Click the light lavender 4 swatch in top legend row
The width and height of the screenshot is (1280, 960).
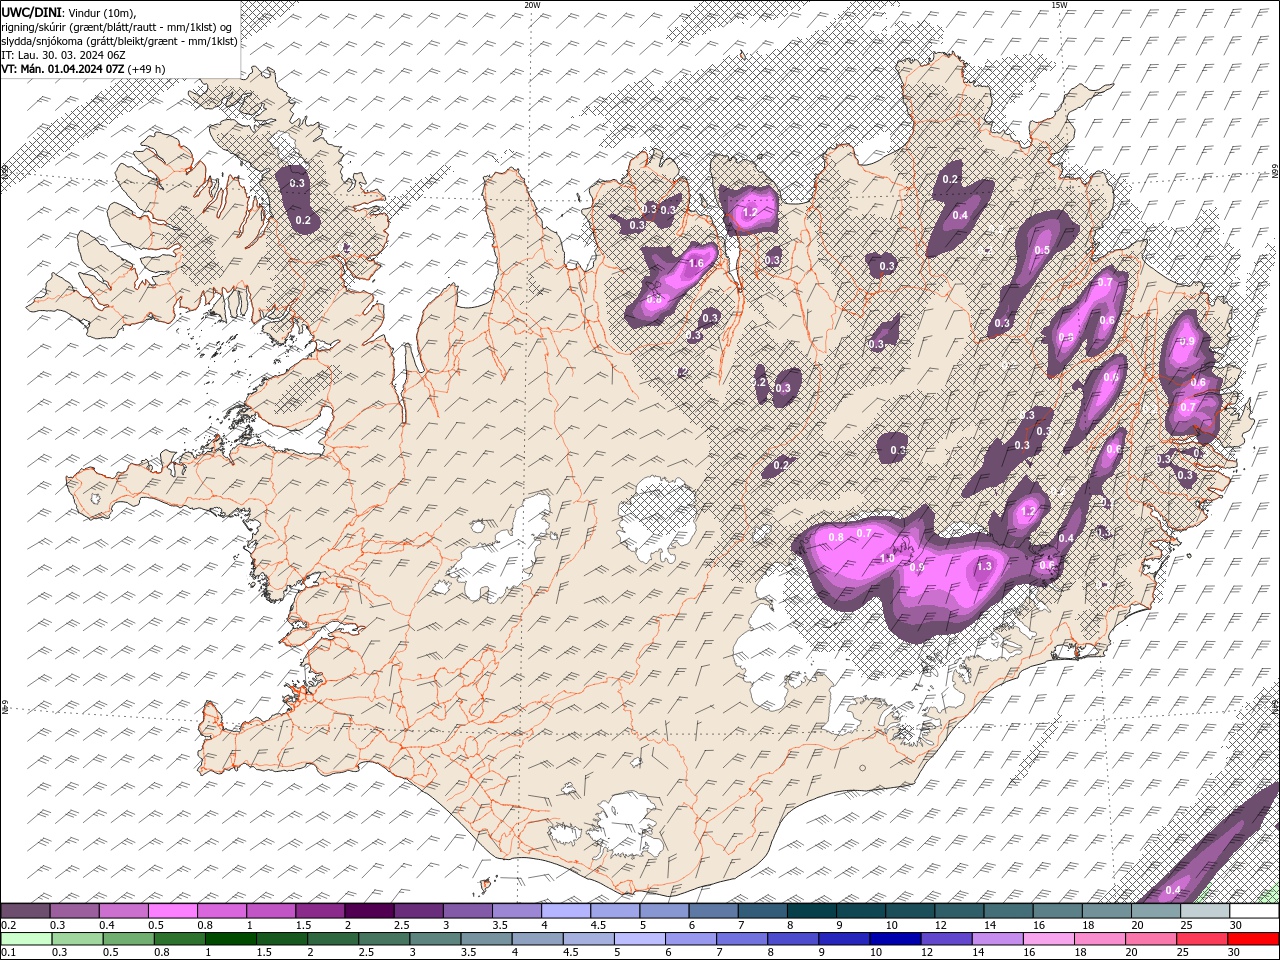coord(565,911)
